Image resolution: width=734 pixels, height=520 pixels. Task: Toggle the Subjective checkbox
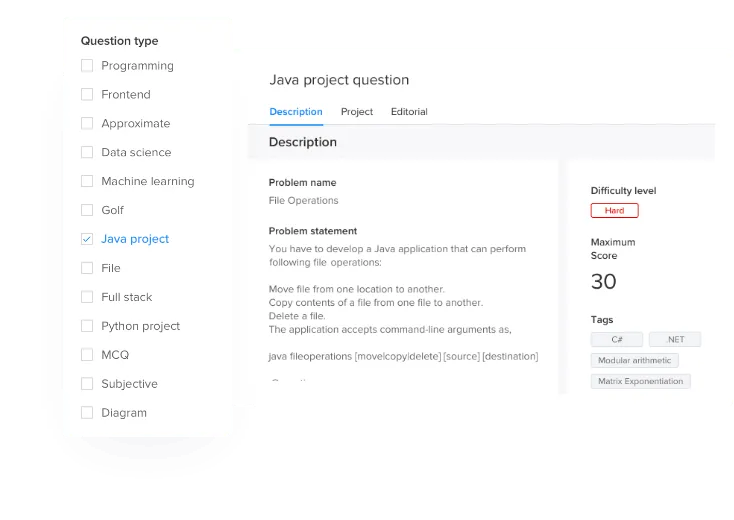click(x=87, y=384)
